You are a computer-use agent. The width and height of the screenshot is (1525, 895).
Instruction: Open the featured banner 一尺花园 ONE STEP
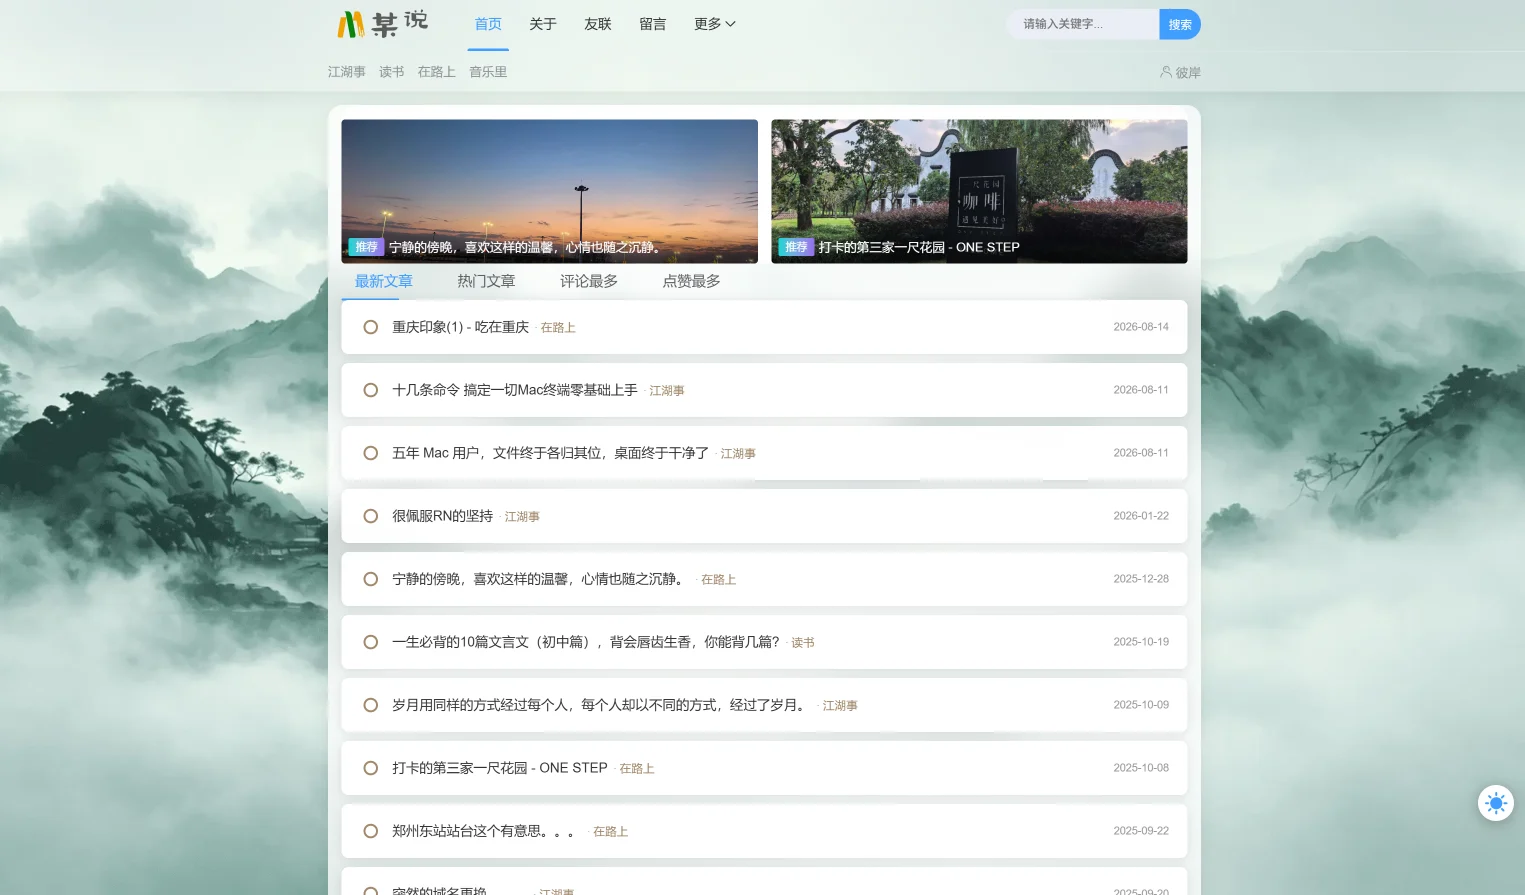979,192
